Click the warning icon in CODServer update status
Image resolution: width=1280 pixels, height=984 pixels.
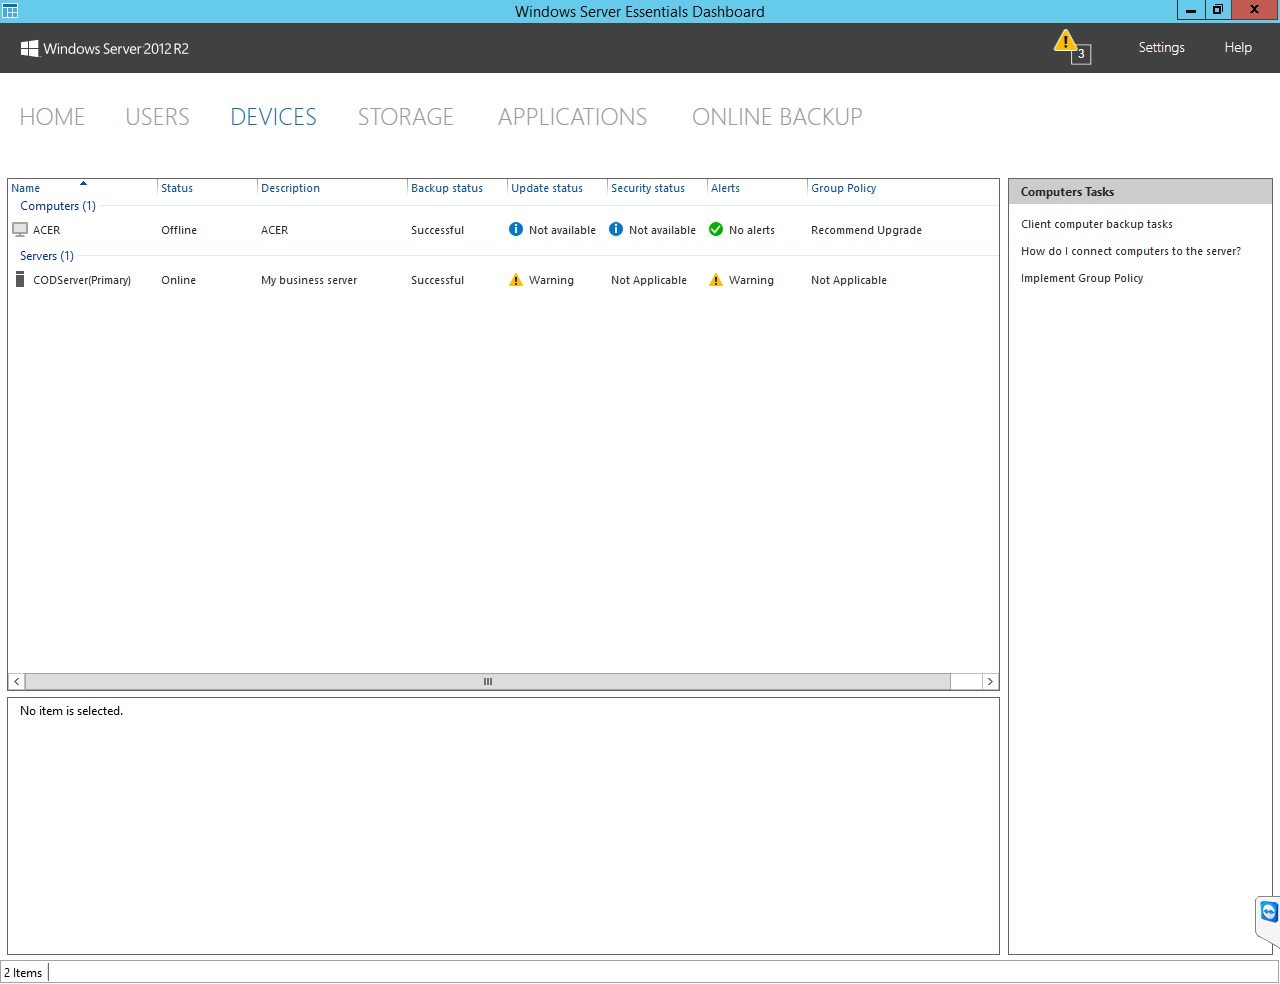pyautogui.click(x=516, y=280)
